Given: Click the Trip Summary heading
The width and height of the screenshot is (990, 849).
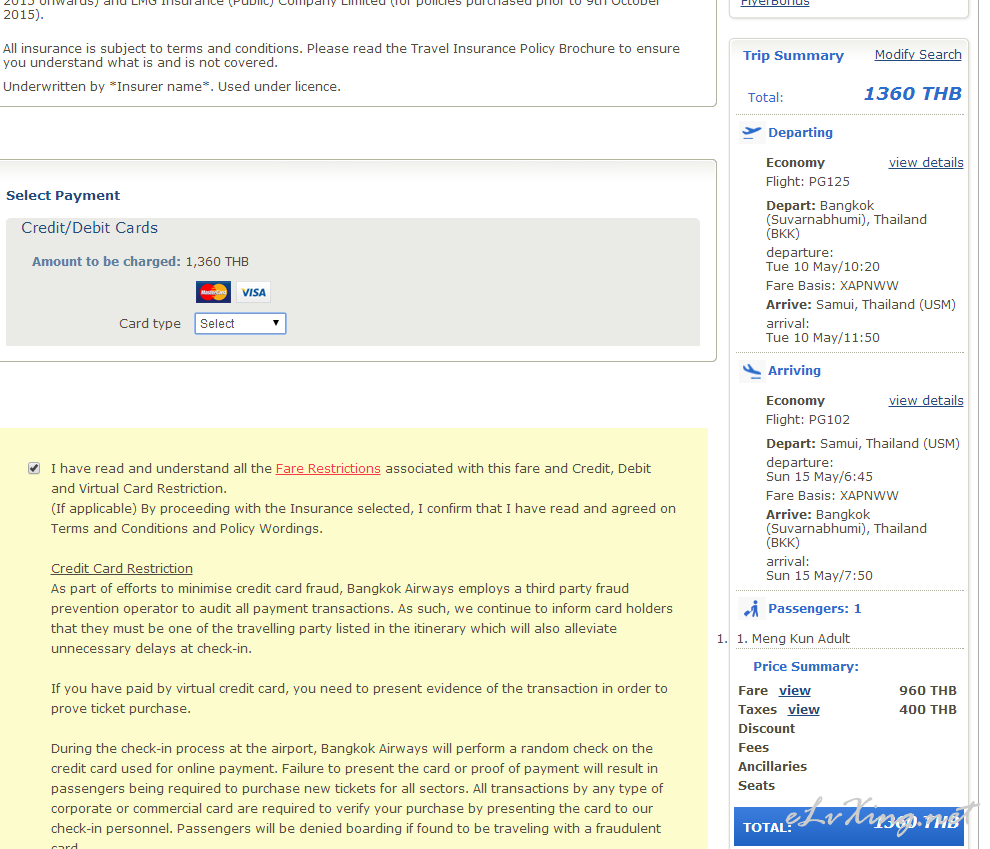Looking at the screenshot, I should [793, 56].
